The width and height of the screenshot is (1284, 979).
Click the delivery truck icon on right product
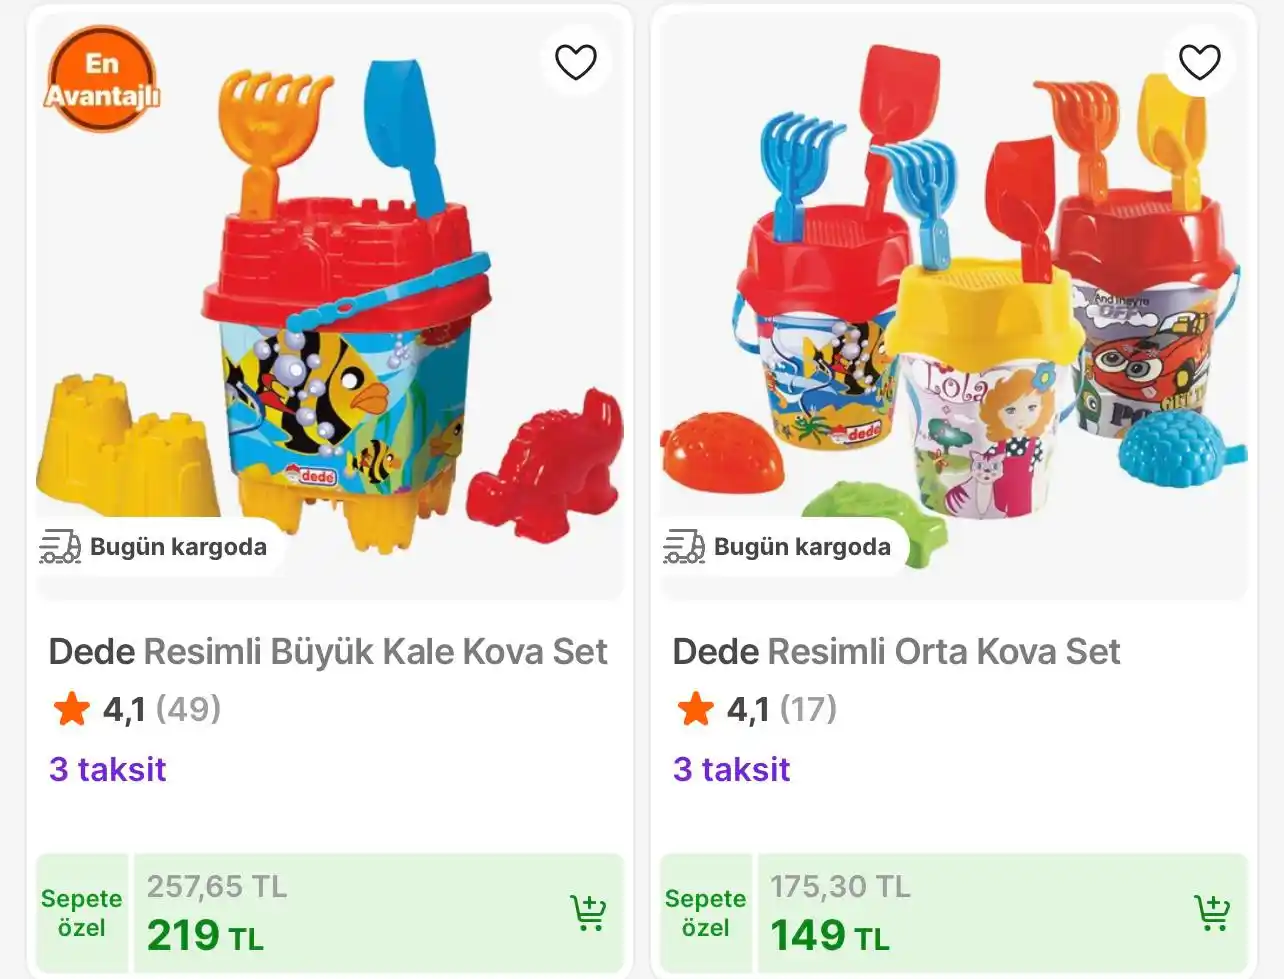684,547
